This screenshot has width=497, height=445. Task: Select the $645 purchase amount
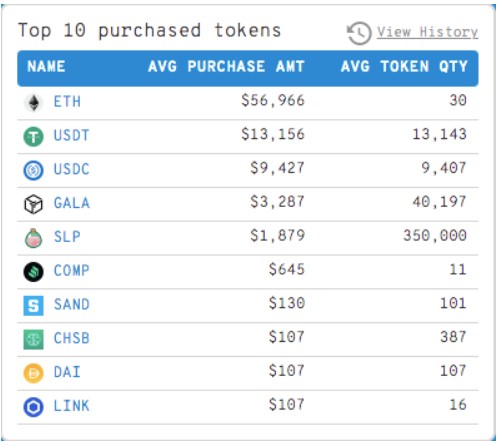point(287,269)
